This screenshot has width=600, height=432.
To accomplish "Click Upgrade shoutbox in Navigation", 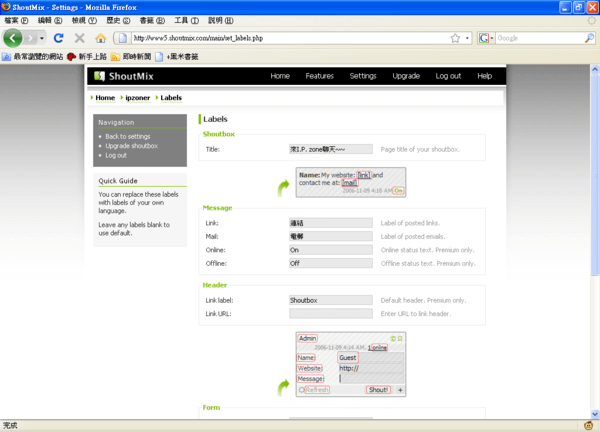I will [x=132, y=146].
